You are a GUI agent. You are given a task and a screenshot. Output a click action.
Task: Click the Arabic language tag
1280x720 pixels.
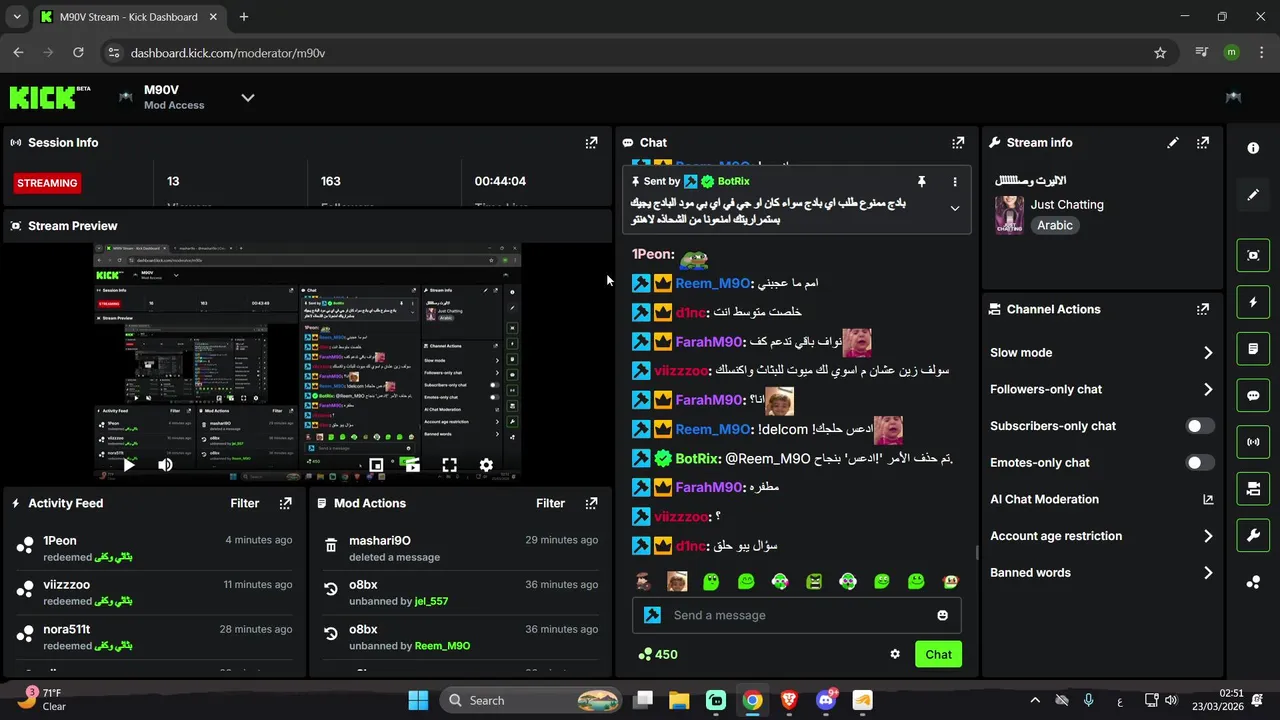click(1055, 225)
